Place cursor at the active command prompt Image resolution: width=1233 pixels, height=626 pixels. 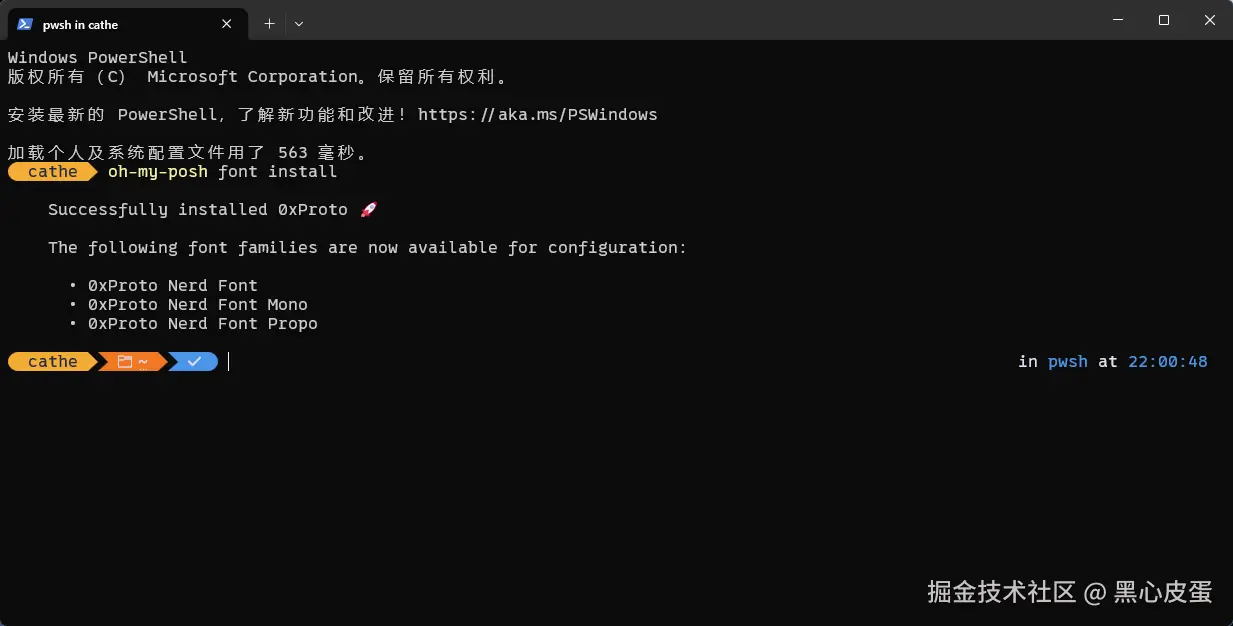[229, 362]
